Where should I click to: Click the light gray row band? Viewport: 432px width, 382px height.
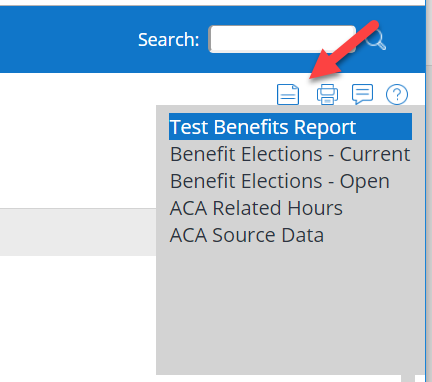[78, 232]
